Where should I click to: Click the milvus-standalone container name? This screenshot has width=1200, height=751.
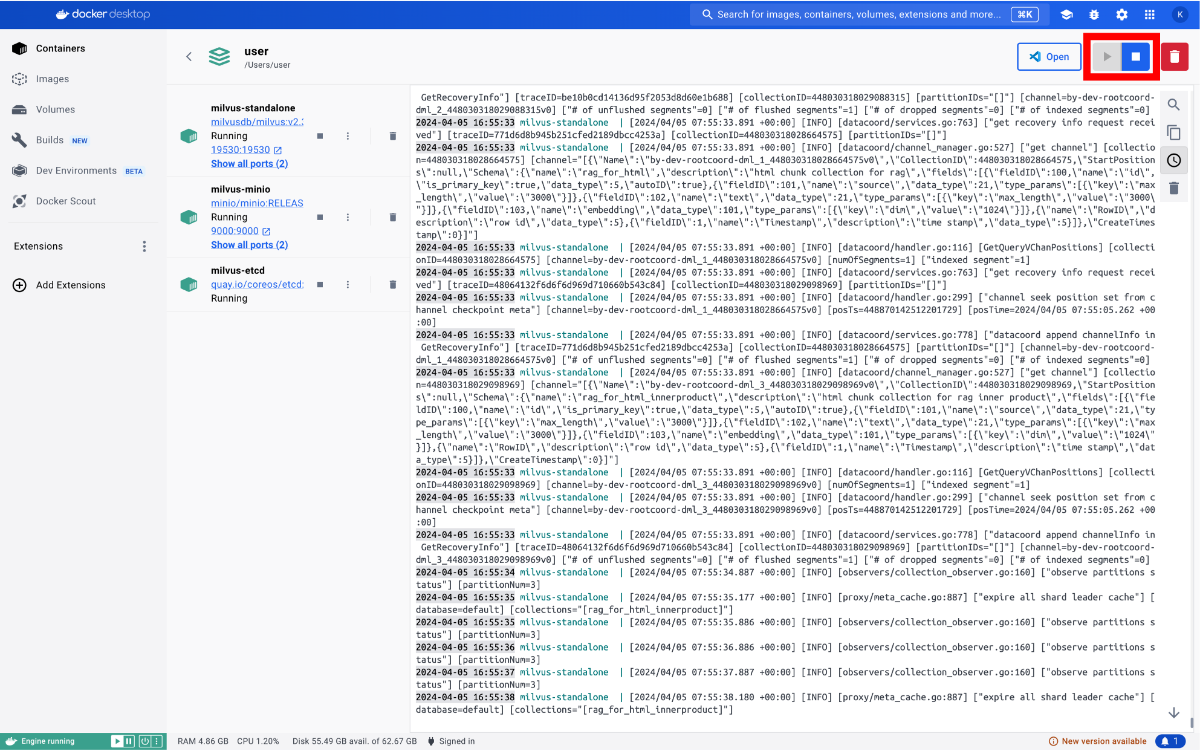point(253,108)
